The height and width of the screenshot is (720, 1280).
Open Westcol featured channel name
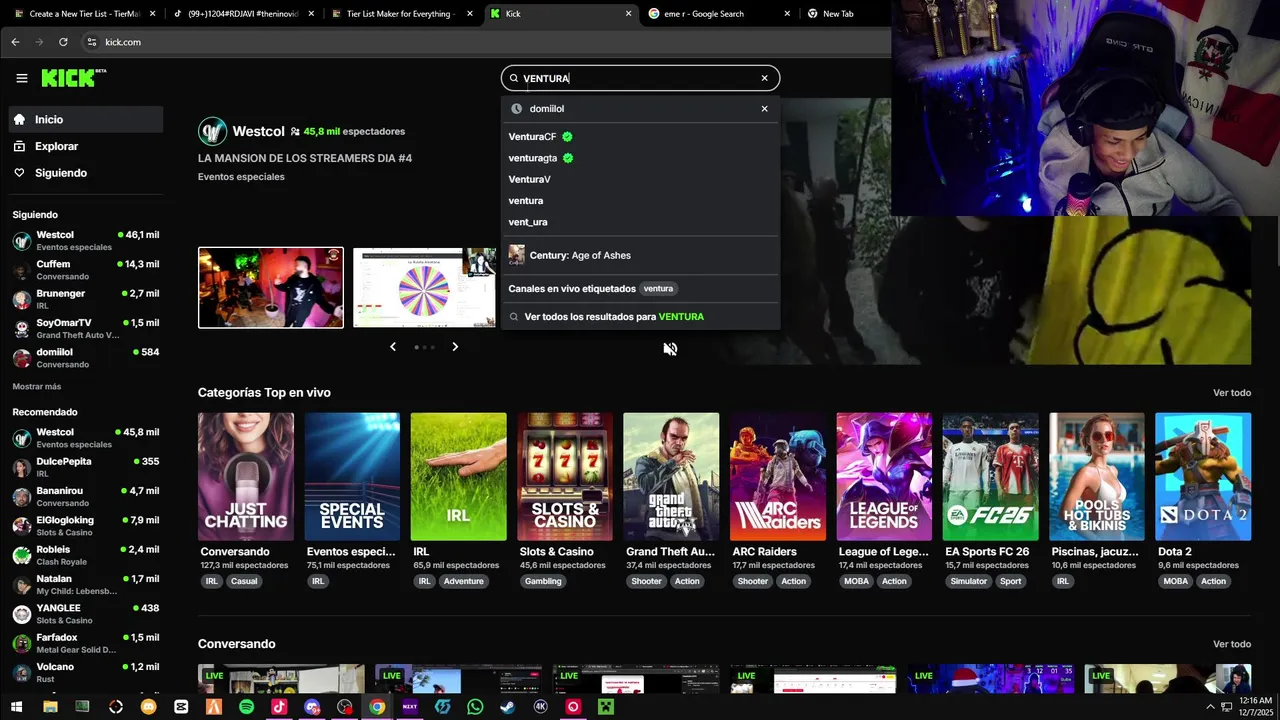pyautogui.click(x=259, y=131)
